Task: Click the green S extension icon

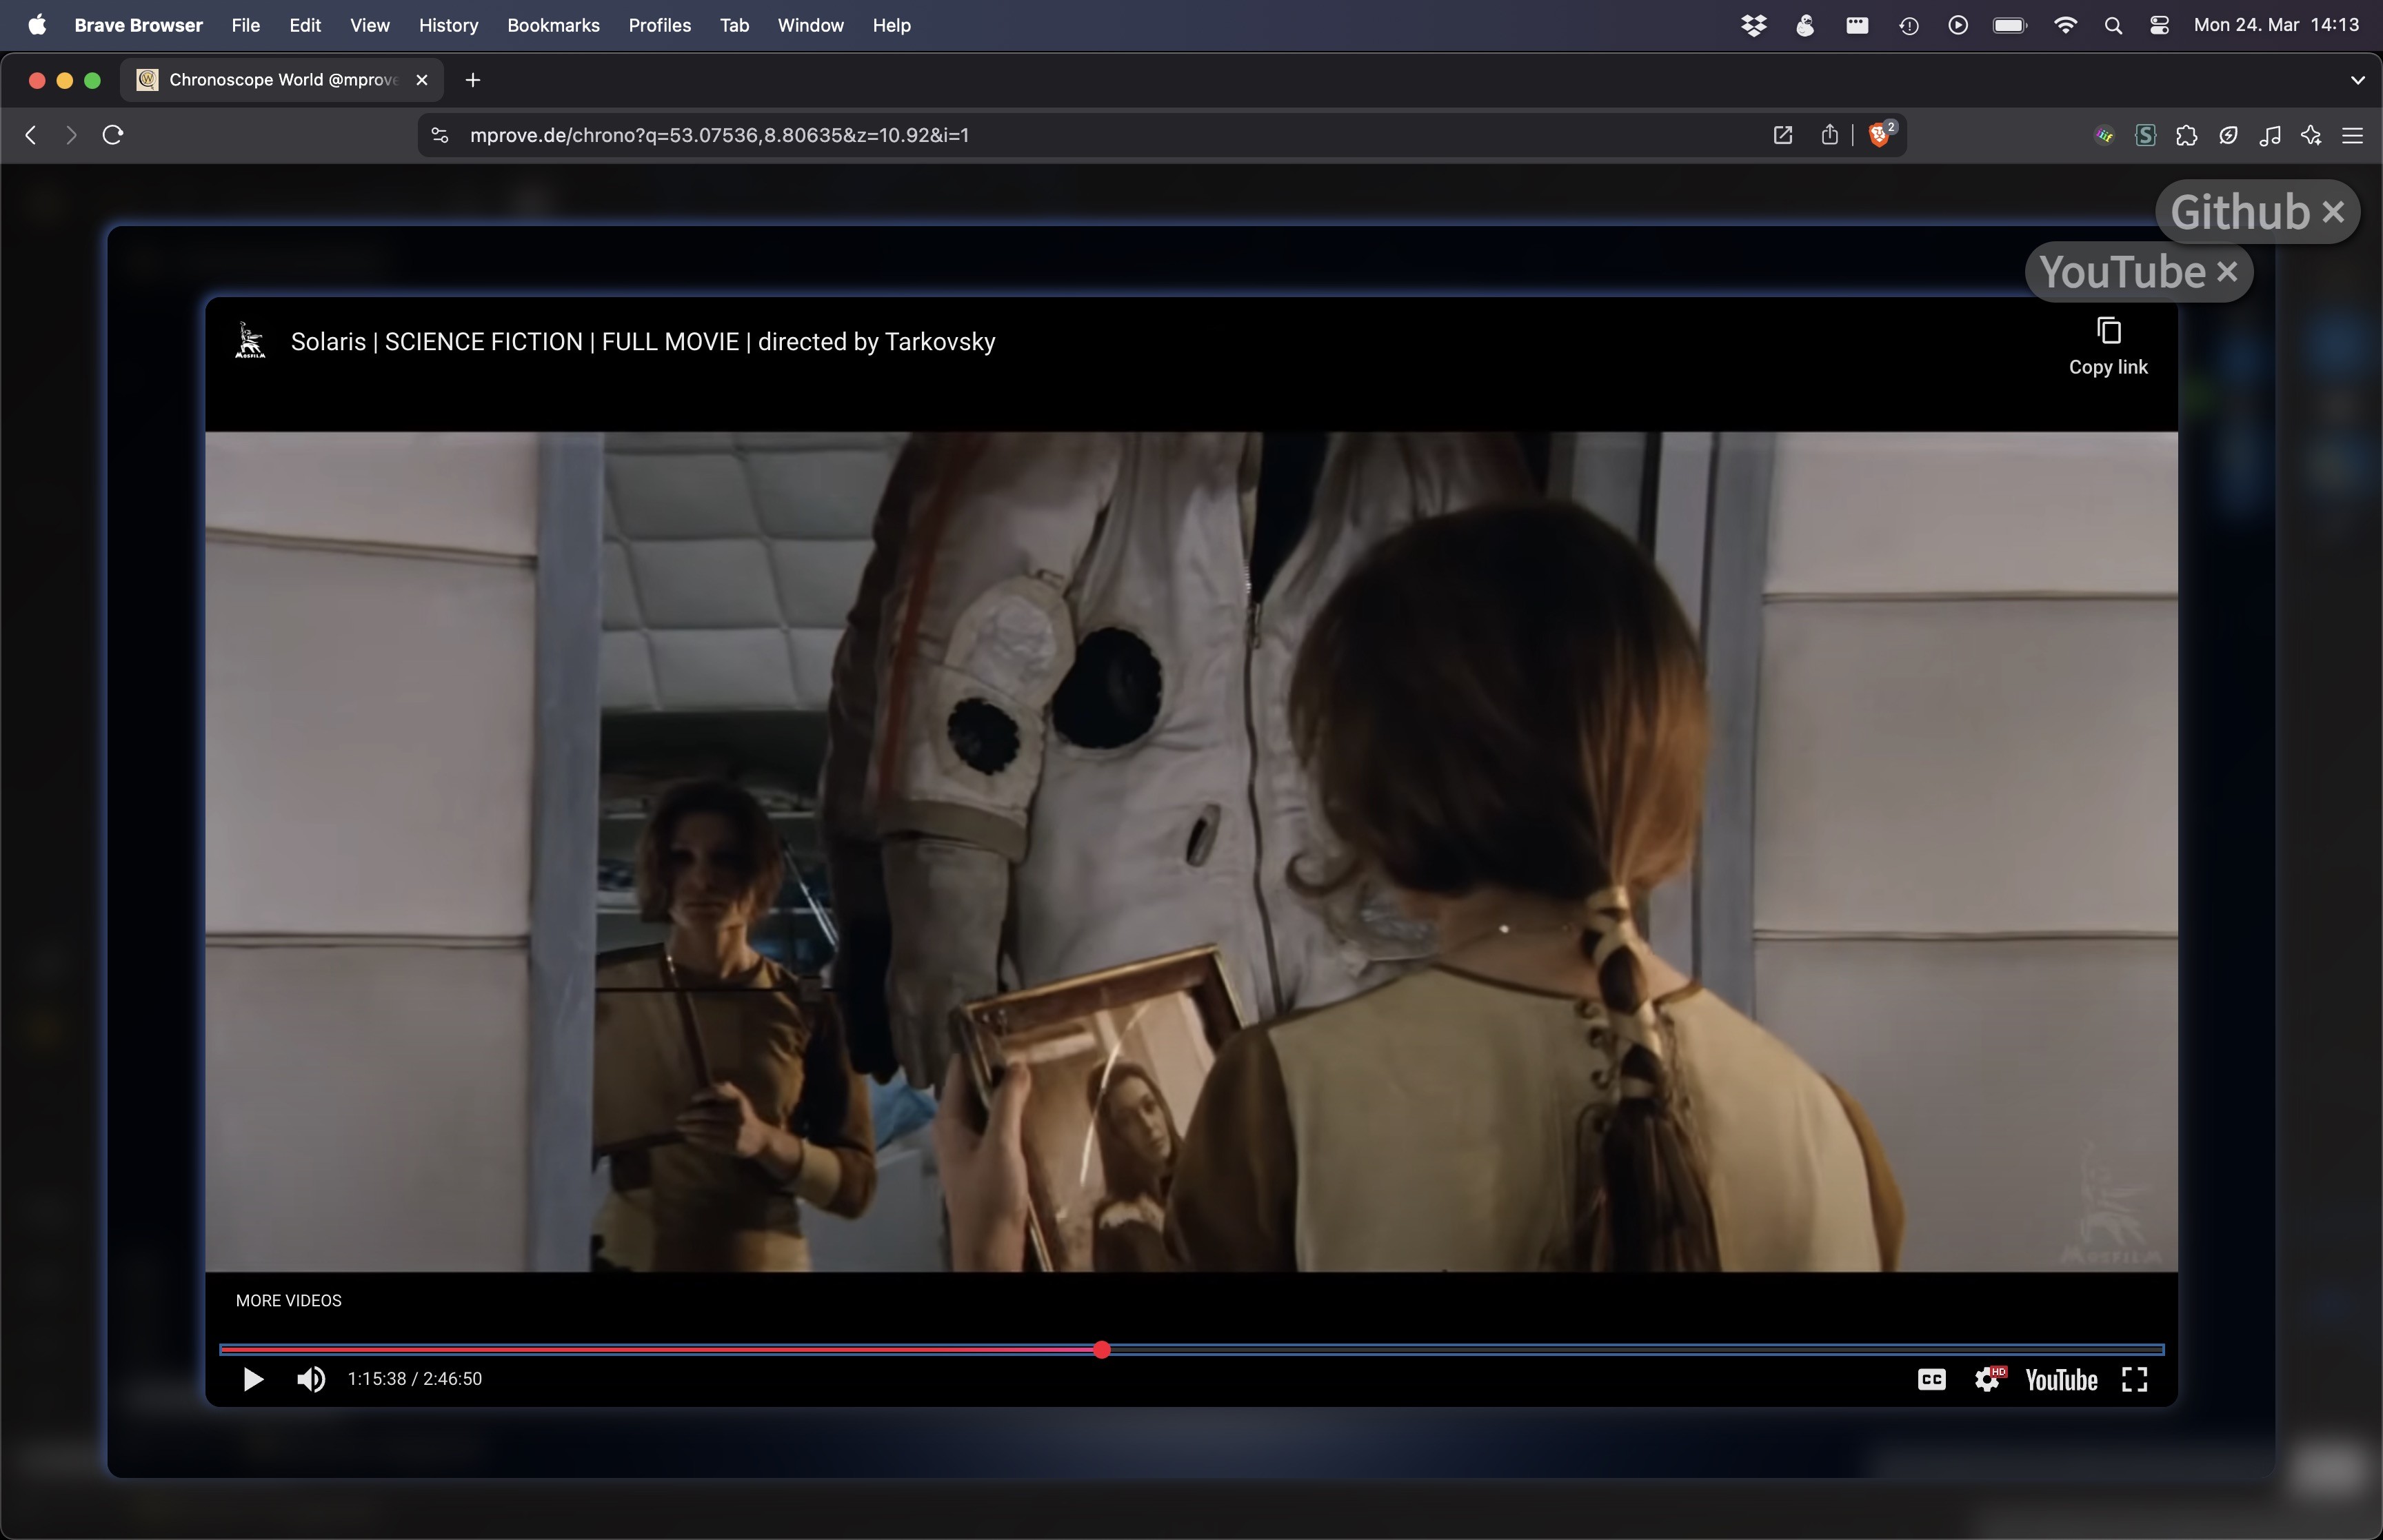Action: 2145,135
